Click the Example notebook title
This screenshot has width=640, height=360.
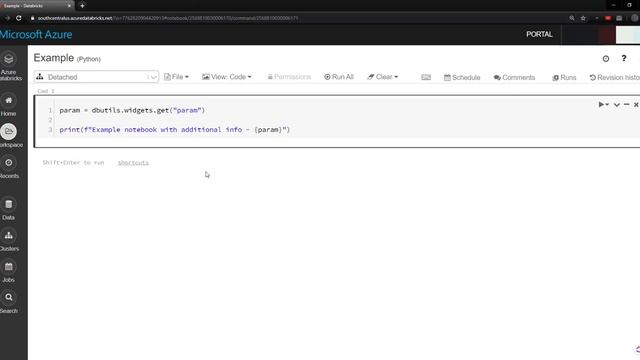(x=53, y=58)
